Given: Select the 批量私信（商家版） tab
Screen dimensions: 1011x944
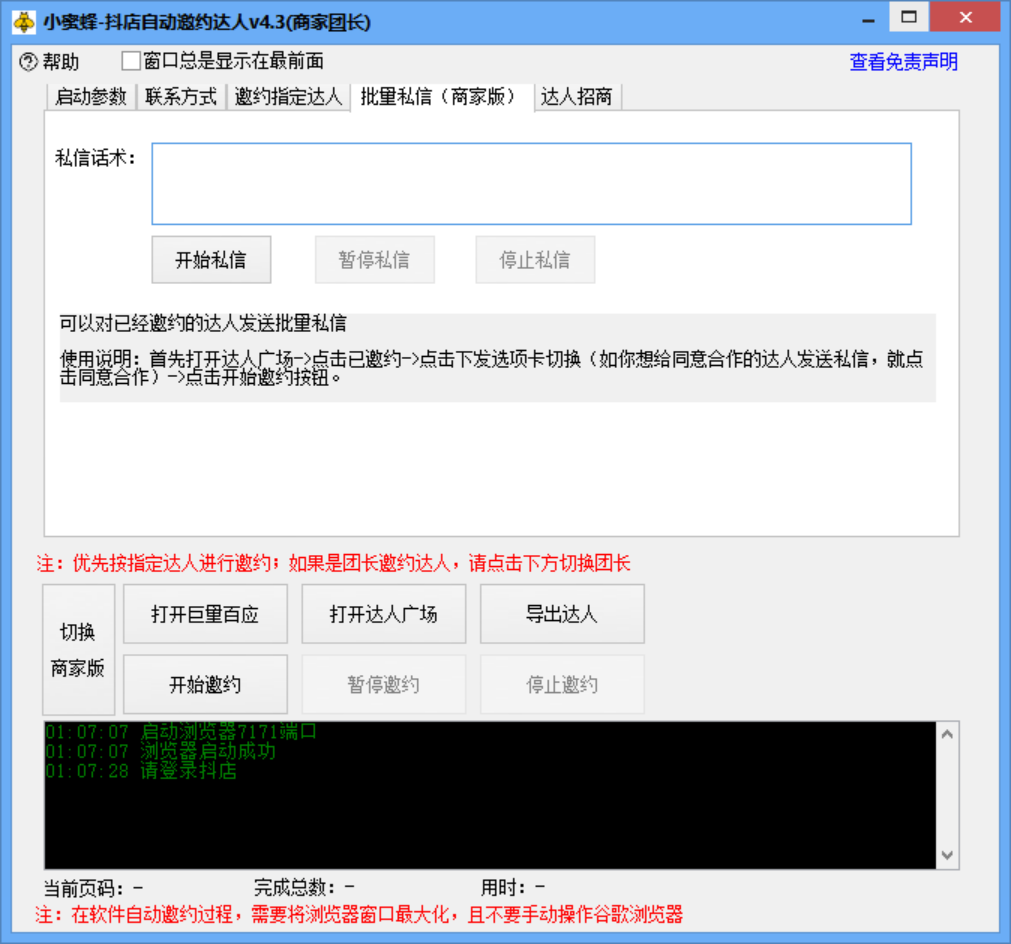Looking at the screenshot, I should coord(436,97).
